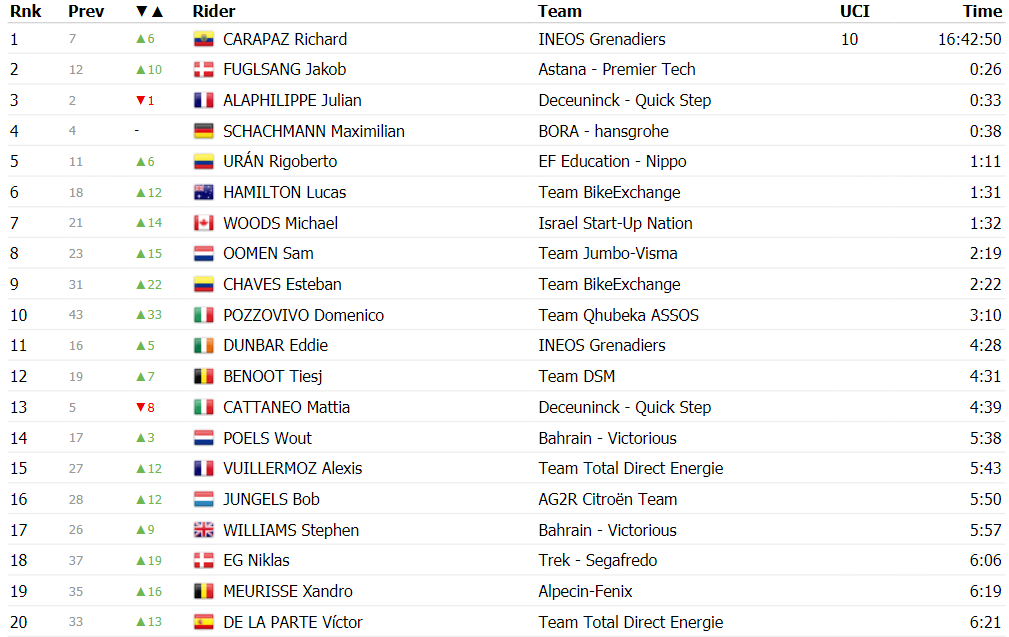Click the red down arrow for CATTANEO Mattia
The height and width of the screenshot is (637, 1009).
click(141, 407)
